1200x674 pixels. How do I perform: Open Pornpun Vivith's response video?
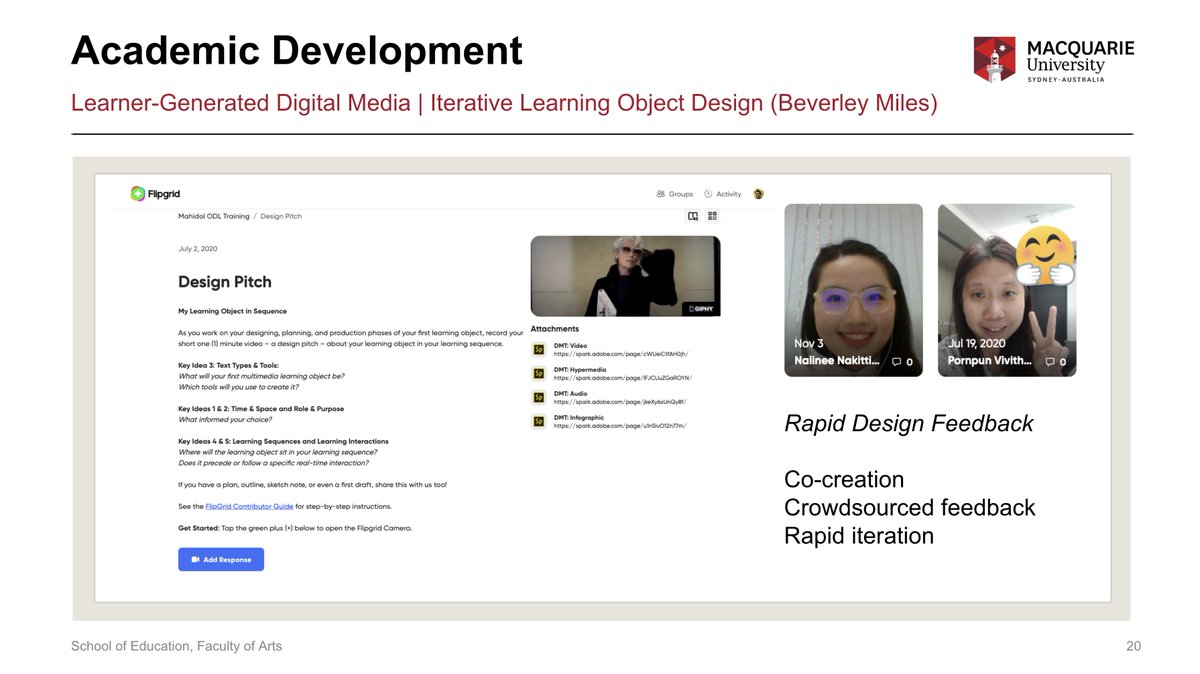[x=1007, y=290]
